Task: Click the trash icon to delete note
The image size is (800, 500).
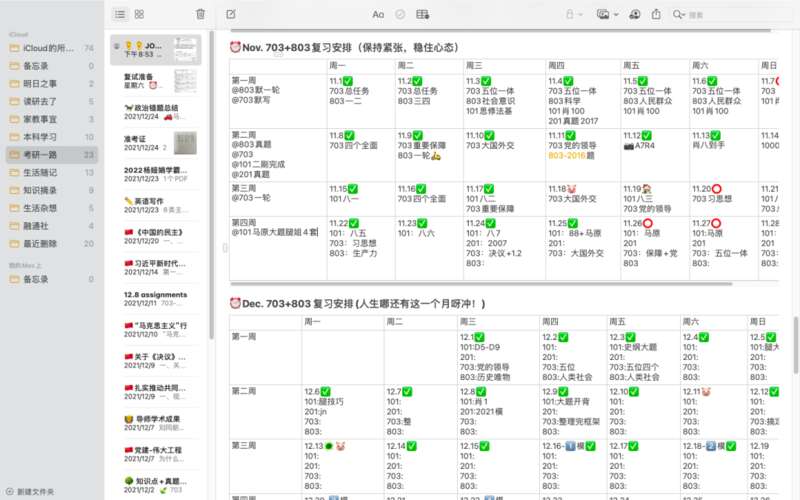Action: (x=200, y=14)
